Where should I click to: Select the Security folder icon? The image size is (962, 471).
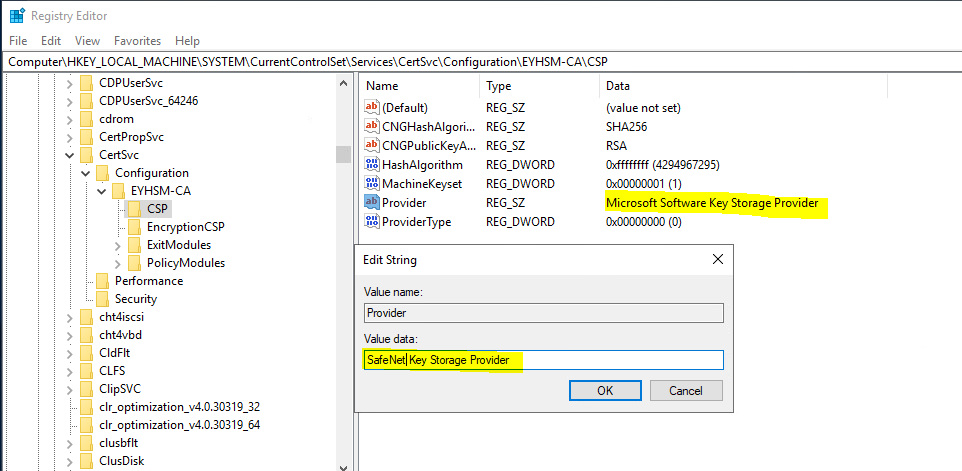tap(102, 299)
